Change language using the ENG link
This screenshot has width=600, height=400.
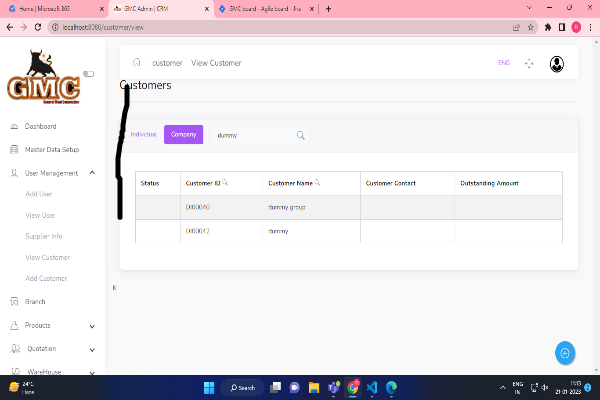[x=503, y=63]
